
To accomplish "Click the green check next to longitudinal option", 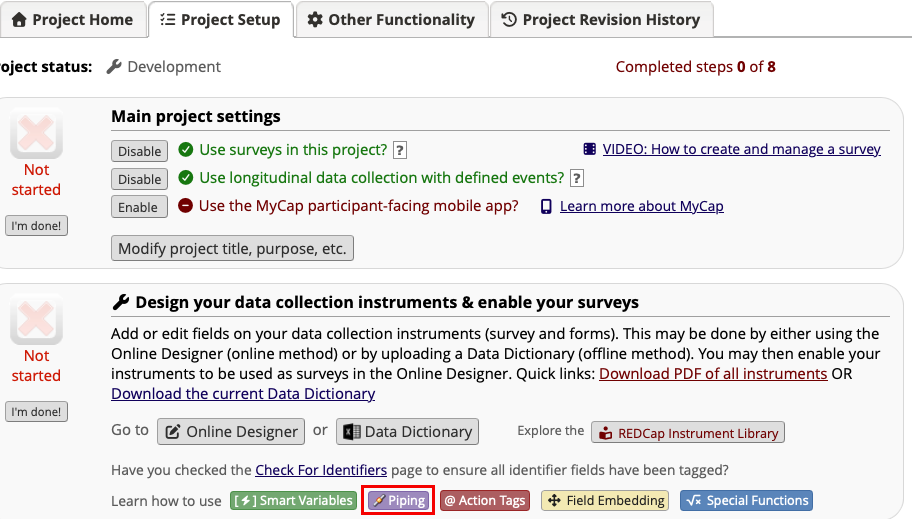I will tap(186, 177).
